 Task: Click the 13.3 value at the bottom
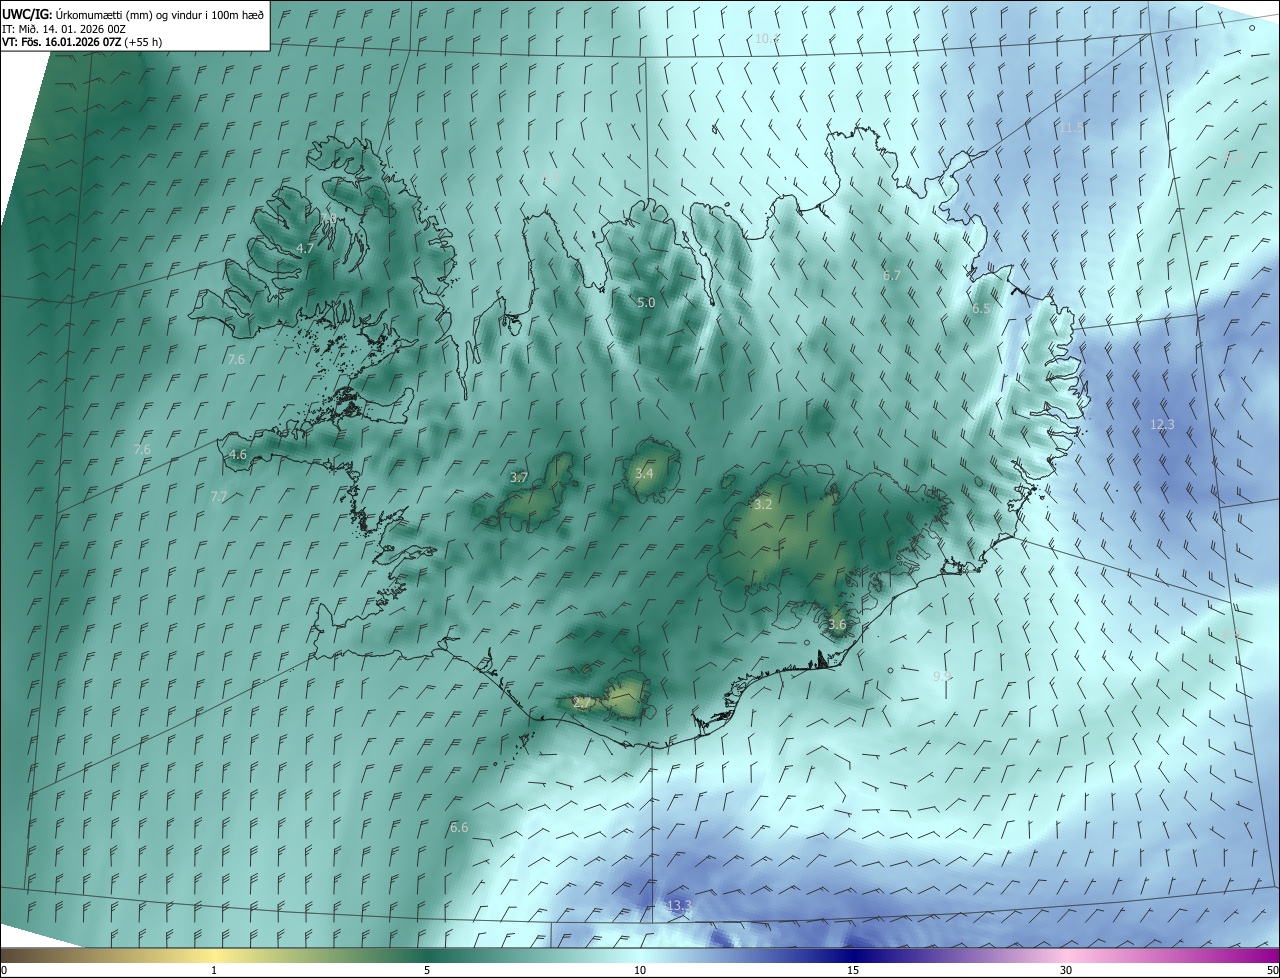coord(679,906)
